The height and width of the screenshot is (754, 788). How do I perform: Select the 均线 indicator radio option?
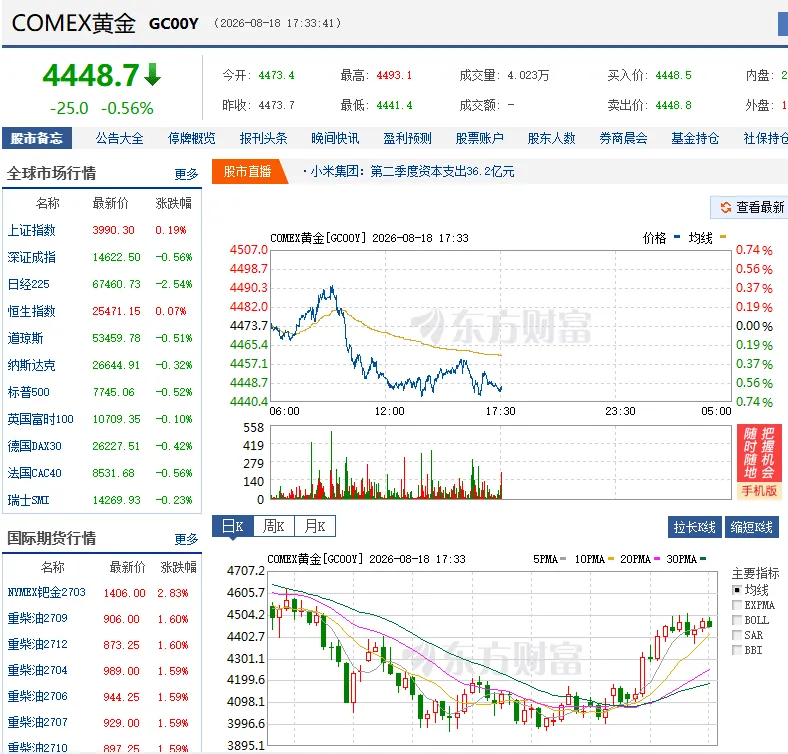coord(737,590)
